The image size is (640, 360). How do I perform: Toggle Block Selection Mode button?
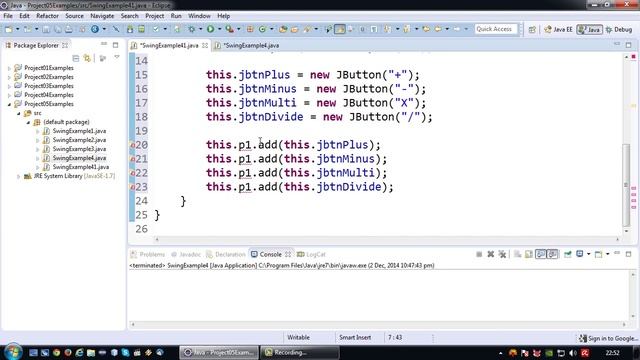[362, 29]
